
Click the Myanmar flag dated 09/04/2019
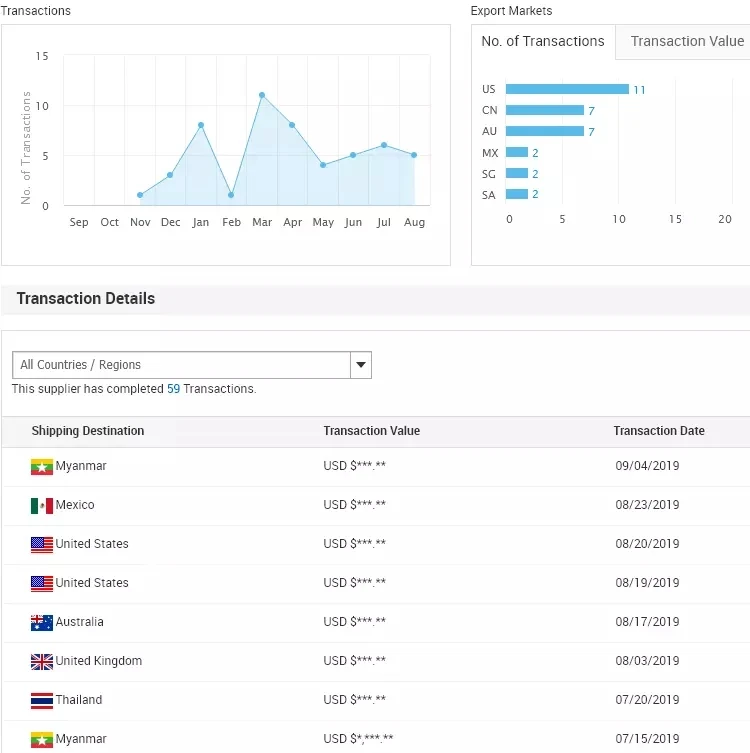tap(41, 467)
